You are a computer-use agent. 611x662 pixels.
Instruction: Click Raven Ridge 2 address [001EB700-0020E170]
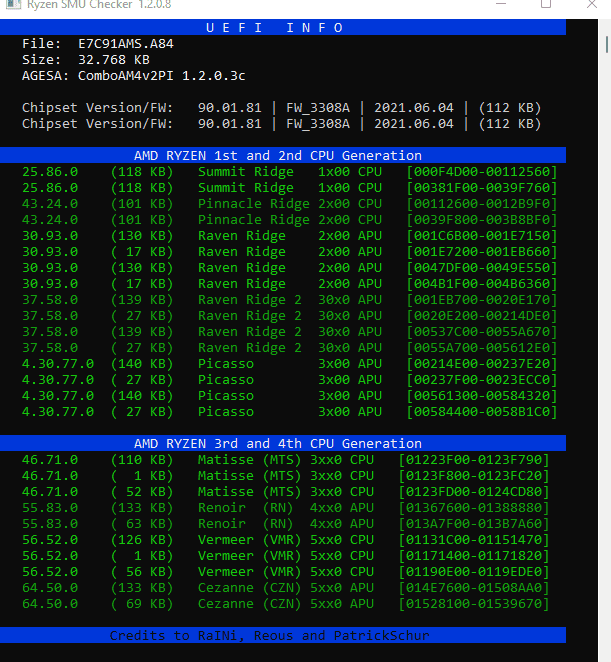click(x=482, y=300)
